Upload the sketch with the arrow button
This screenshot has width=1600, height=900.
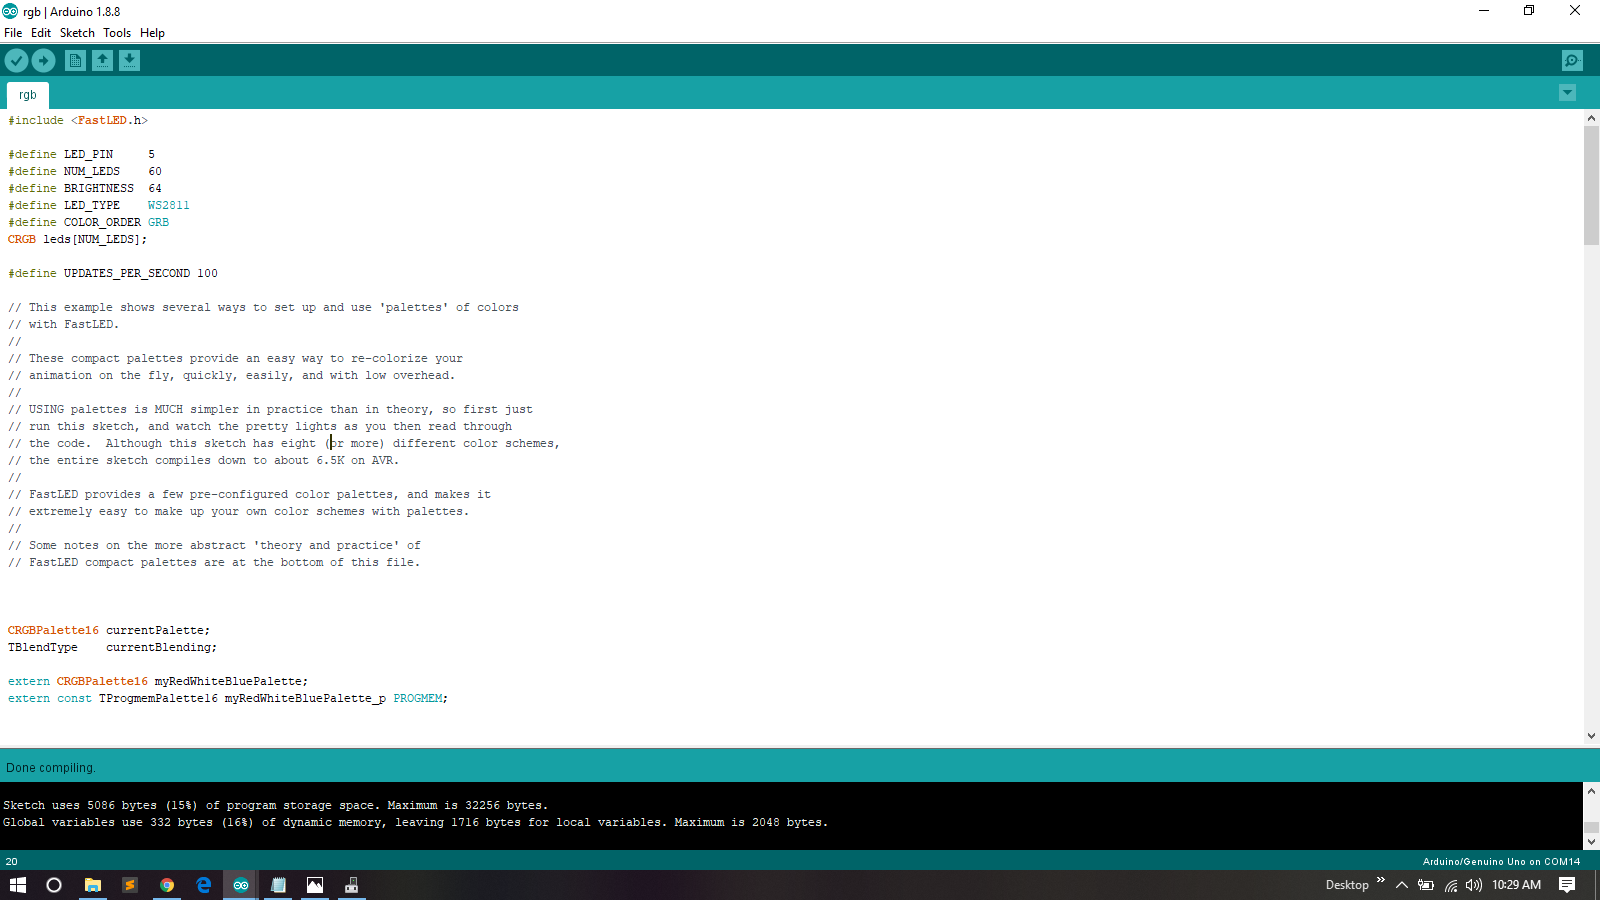(43, 61)
